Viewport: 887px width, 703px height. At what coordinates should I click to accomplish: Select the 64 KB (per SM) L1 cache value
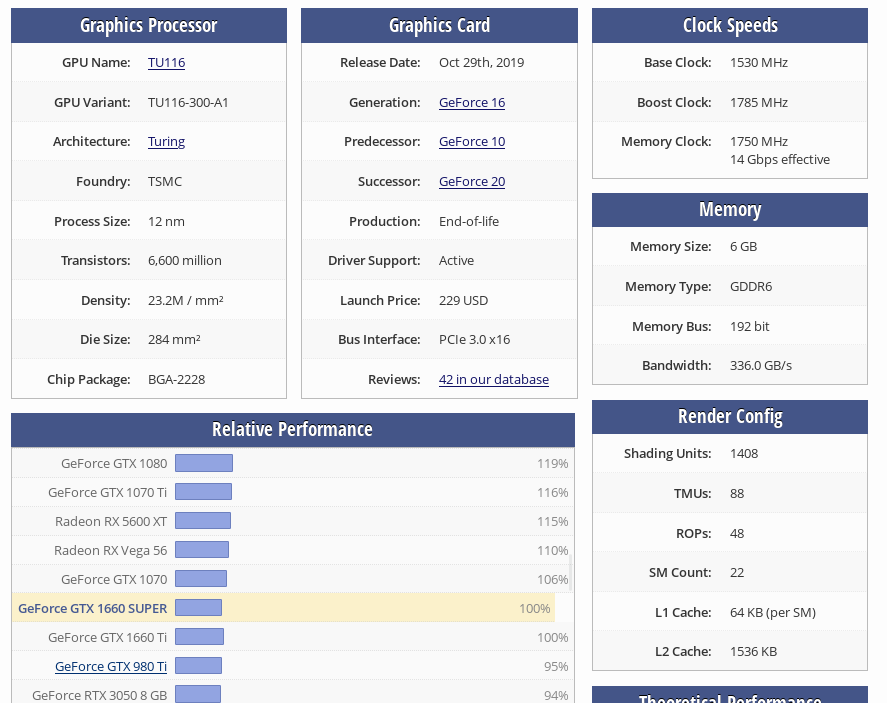pos(773,613)
